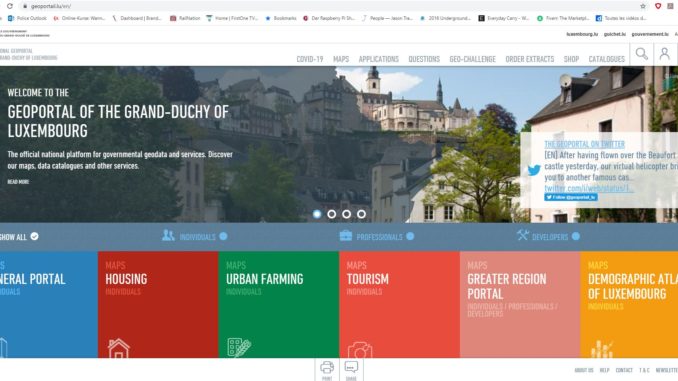The height and width of the screenshot is (381, 678).
Task: Click the camera icon on the Tourism tile
Action: tap(360, 351)
